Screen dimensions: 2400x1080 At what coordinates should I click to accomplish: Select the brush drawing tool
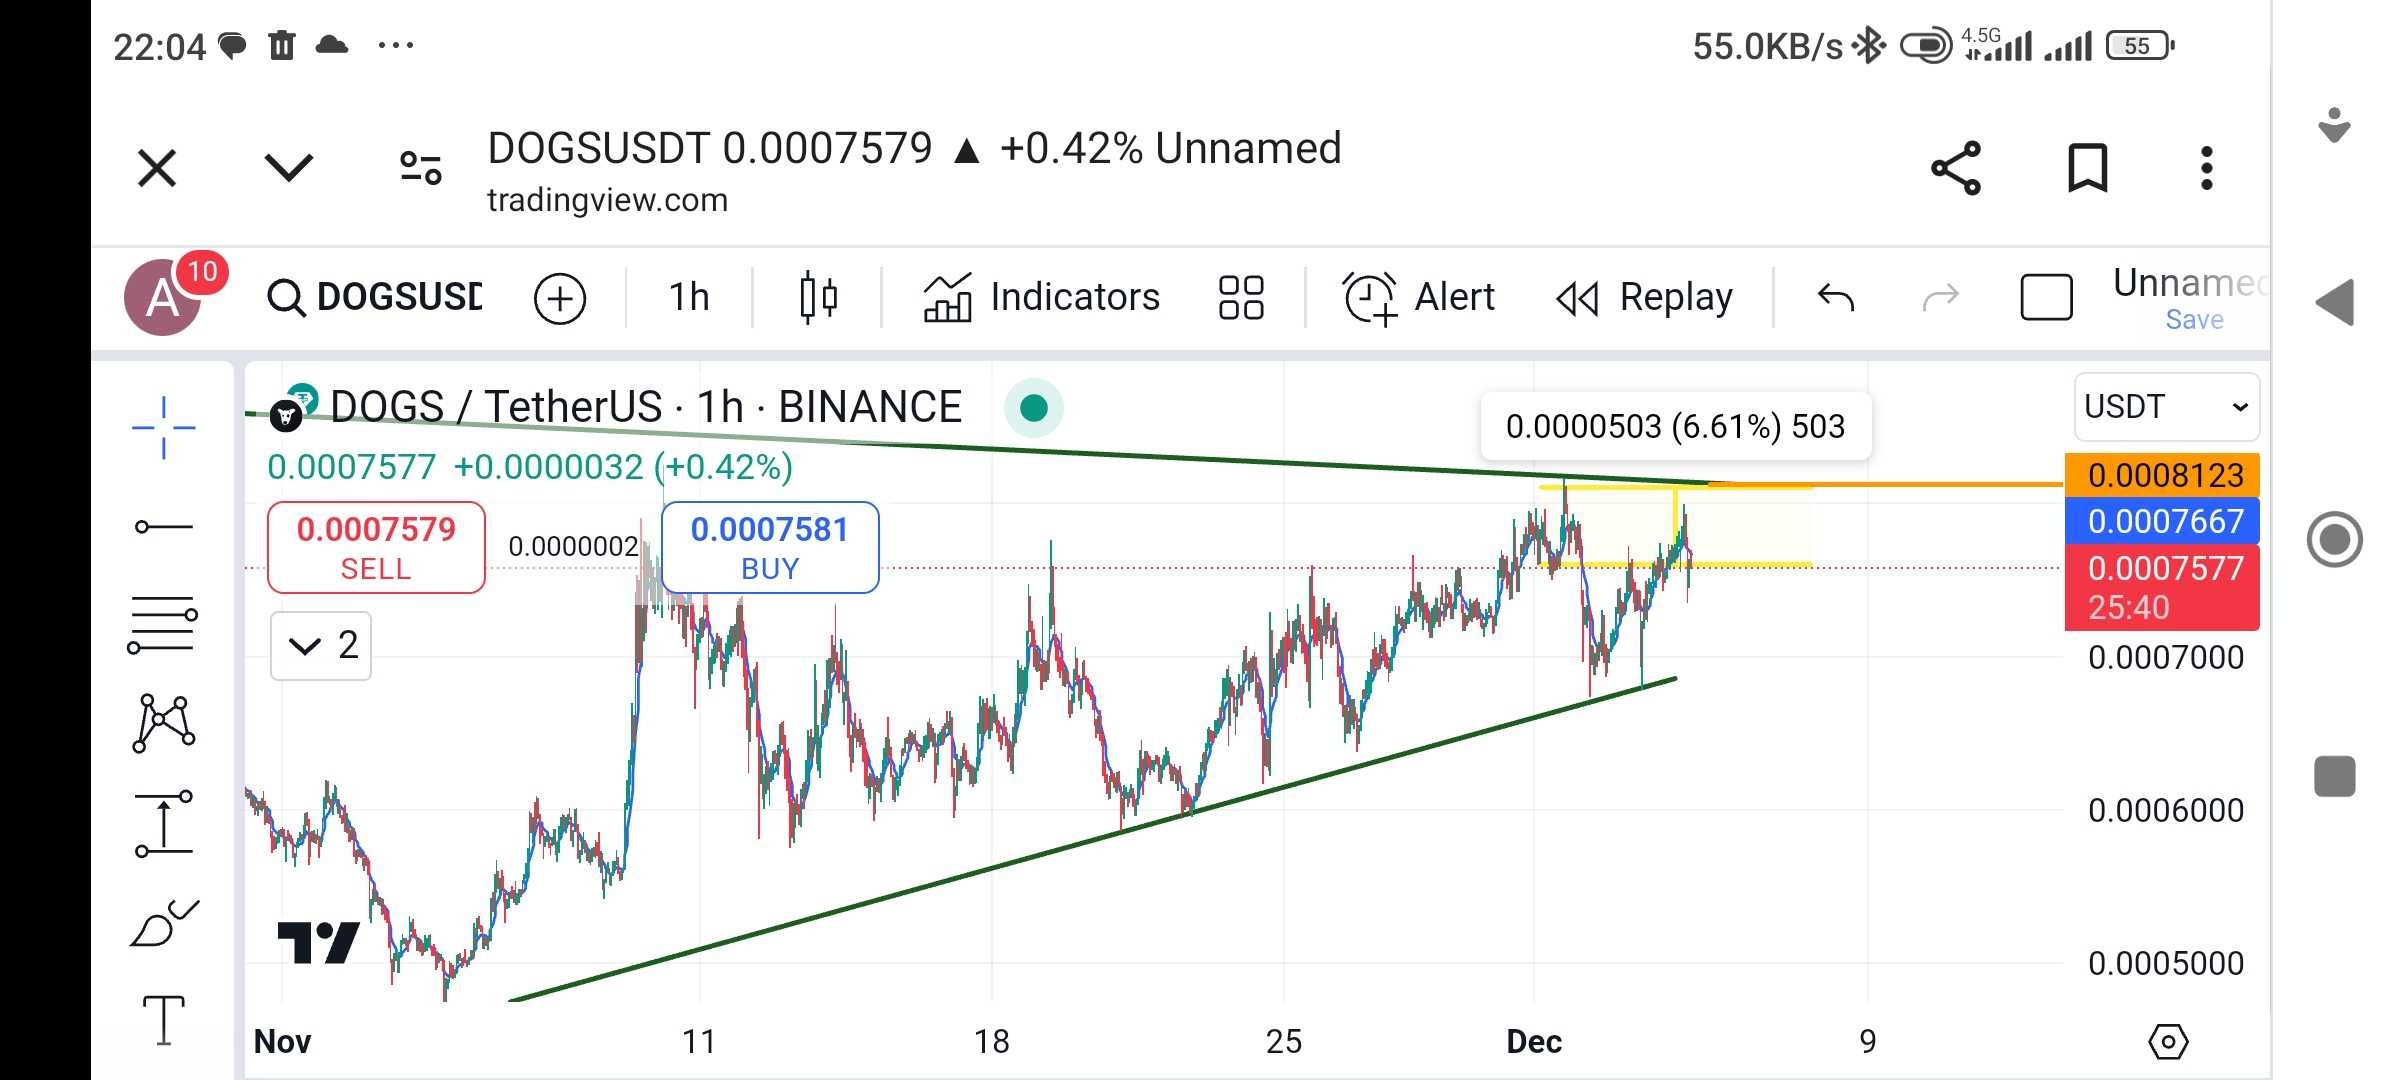tap(164, 923)
